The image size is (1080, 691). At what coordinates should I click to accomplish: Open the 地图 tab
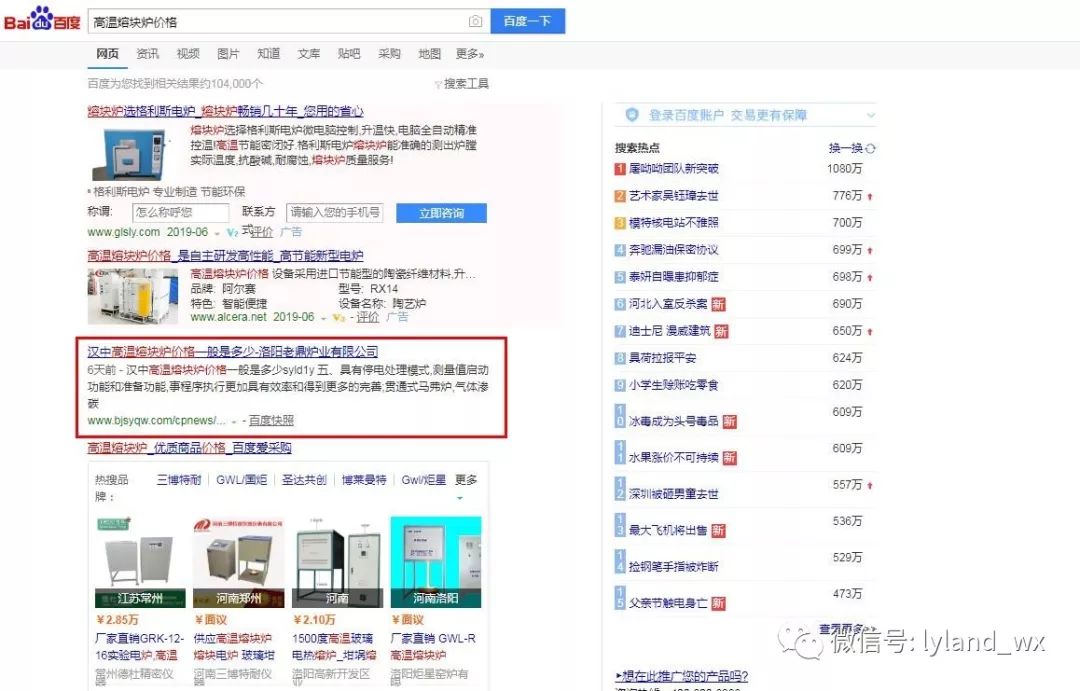coord(429,54)
